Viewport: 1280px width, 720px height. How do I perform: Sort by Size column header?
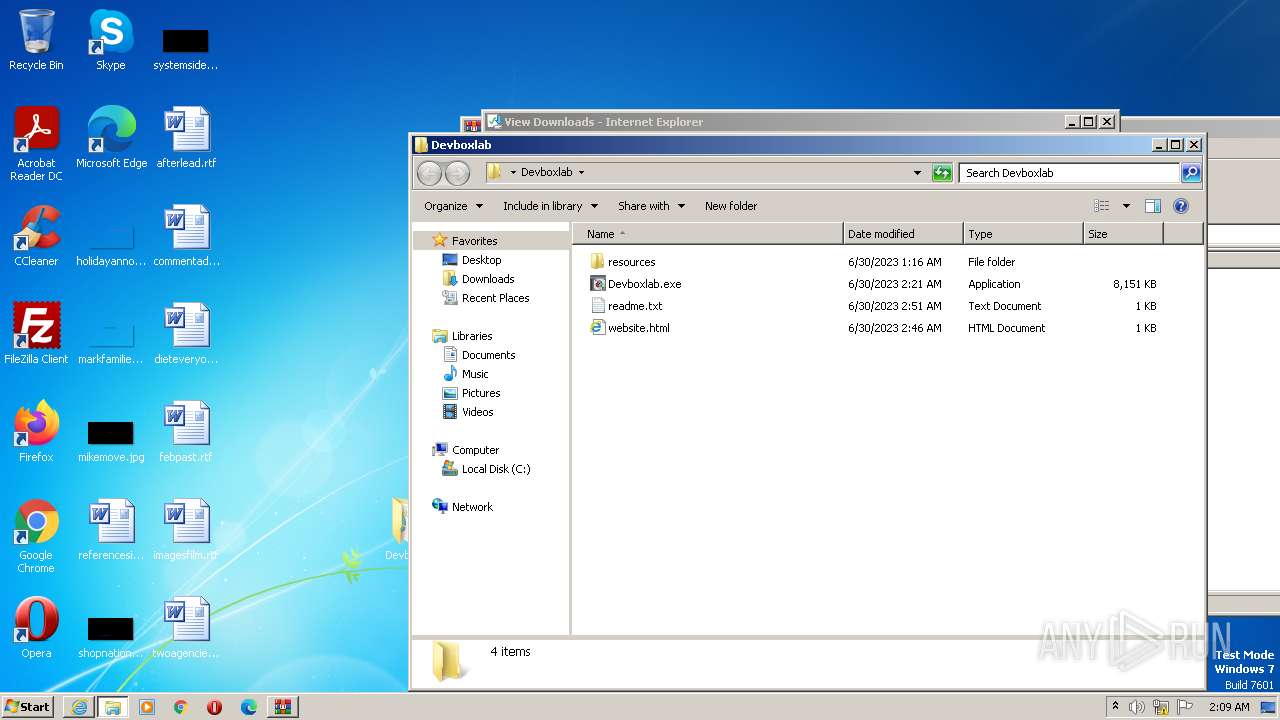click(1123, 234)
